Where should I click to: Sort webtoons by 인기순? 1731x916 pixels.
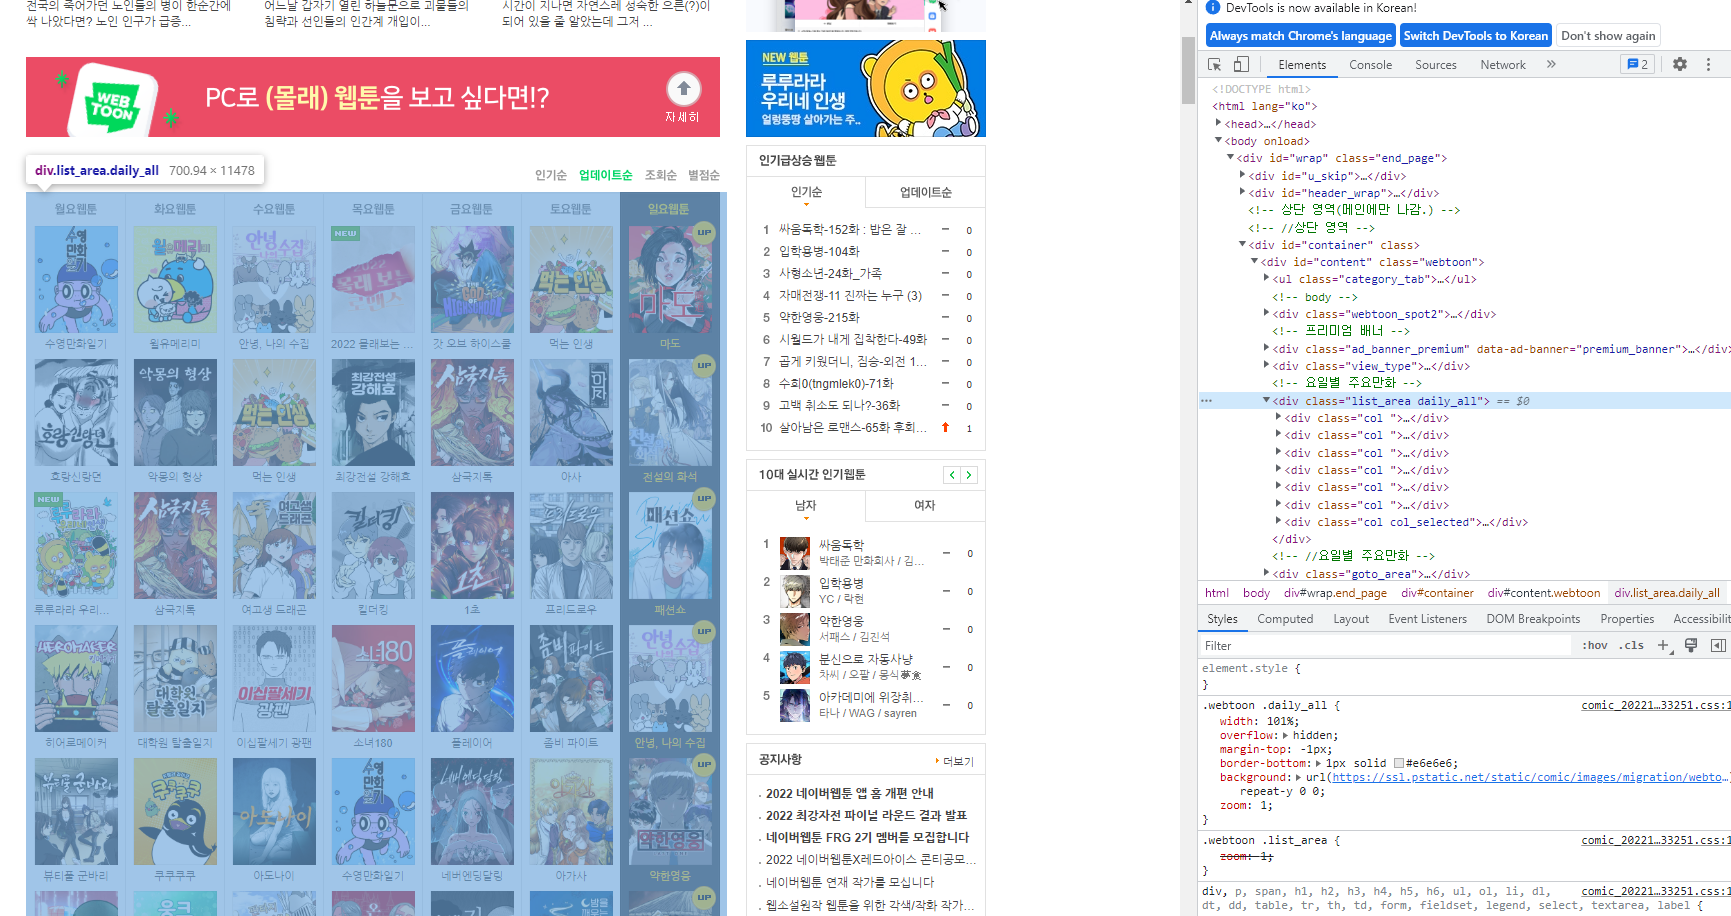pos(550,175)
